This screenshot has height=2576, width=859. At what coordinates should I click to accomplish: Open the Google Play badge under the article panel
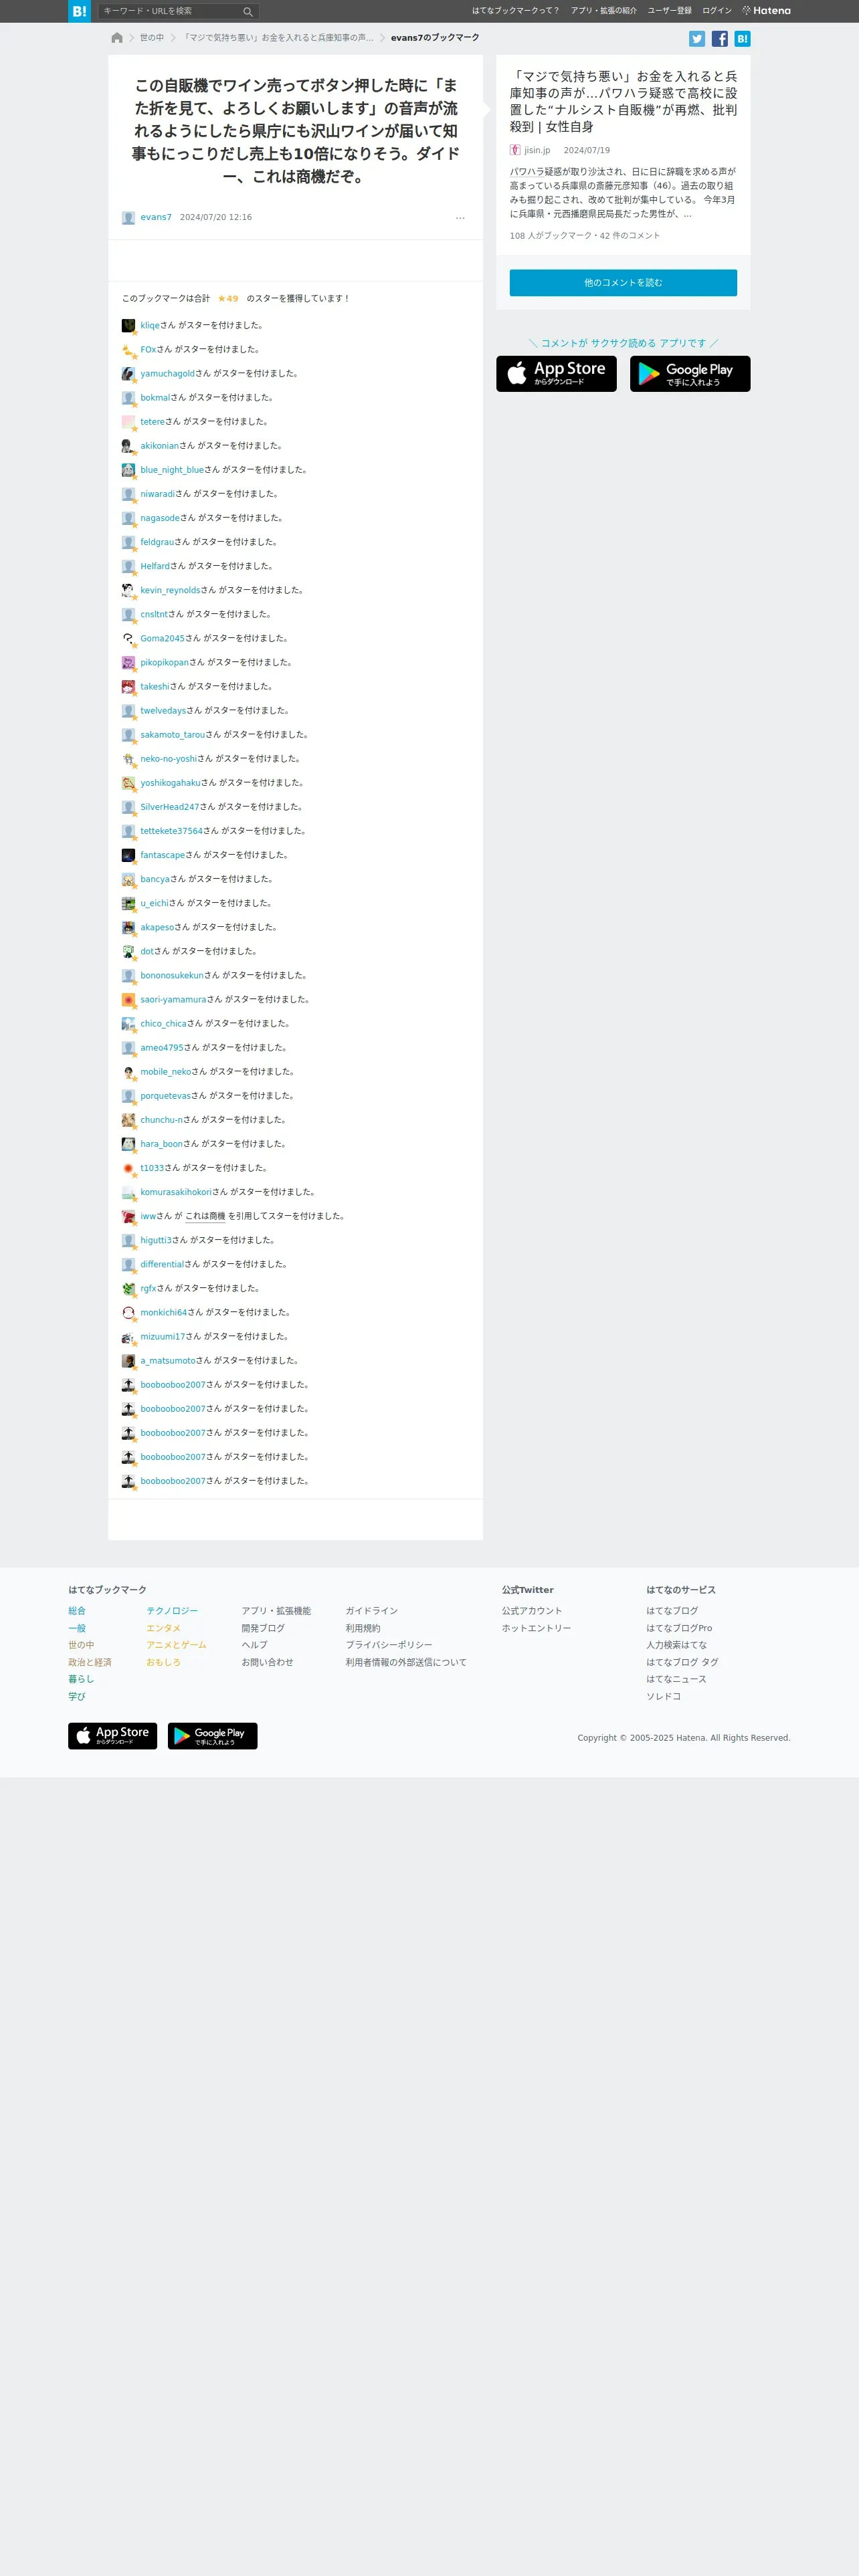tap(690, 374)
